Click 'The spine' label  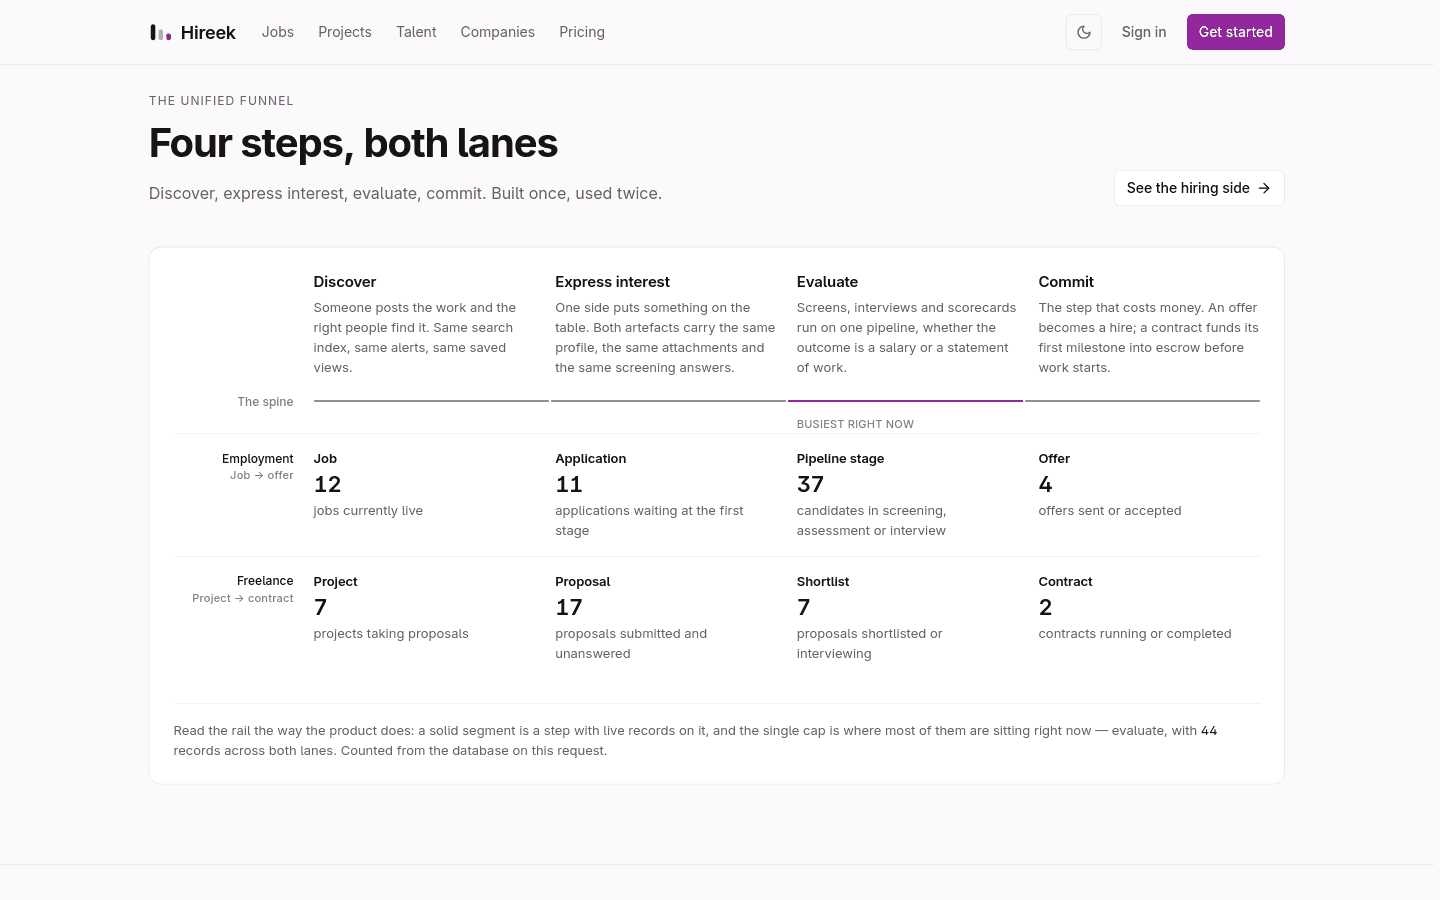pyautogui.click(x=265, y=402)
